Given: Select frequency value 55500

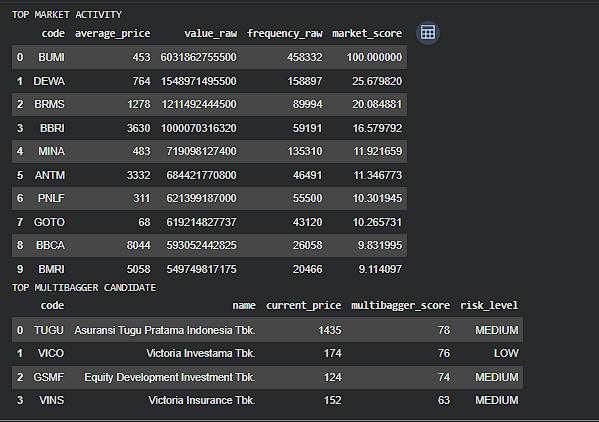Looking at the screenshot, I should click(308, 198).
